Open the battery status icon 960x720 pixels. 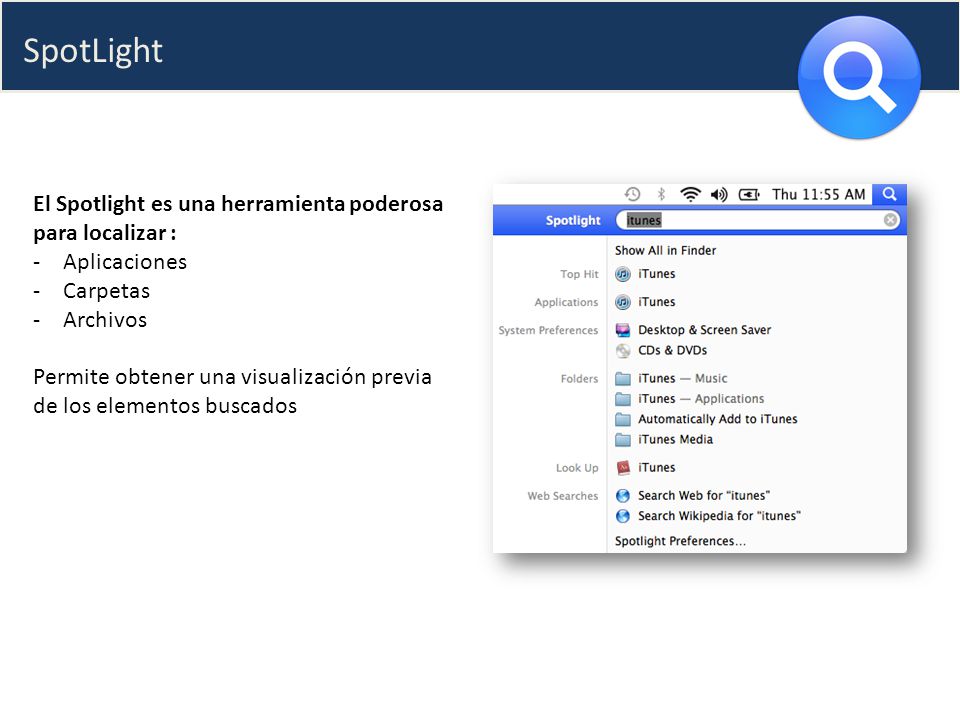tap(749, 195)
